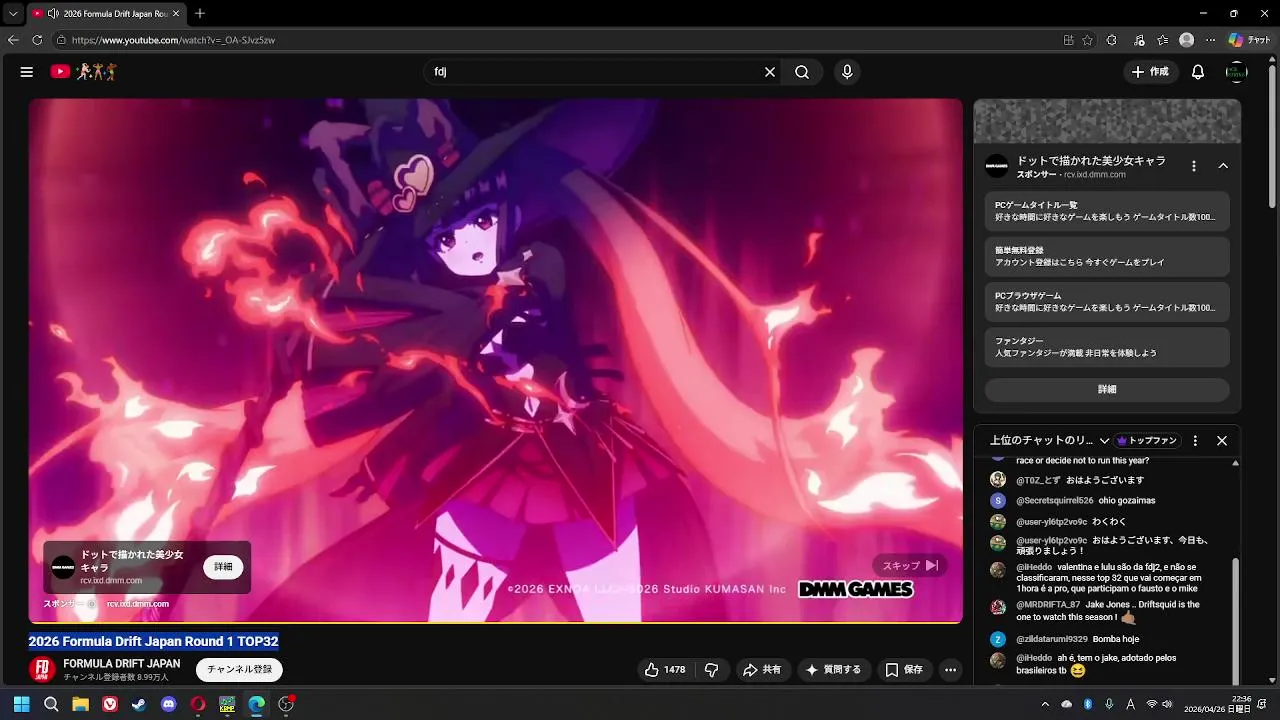The image size is (1280, 720).
Task: Open the ファンタジー ad link
Action: pyautogui.click(x=1107, y=347)
